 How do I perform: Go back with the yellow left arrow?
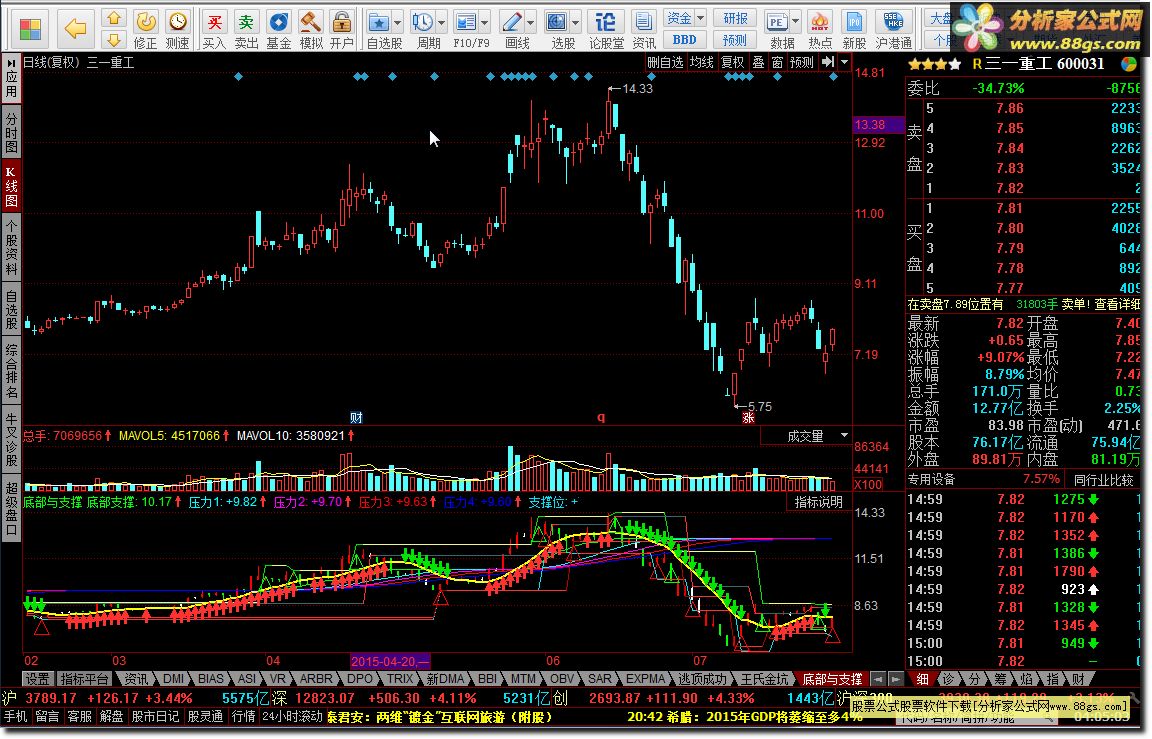[x=75, y=29]
